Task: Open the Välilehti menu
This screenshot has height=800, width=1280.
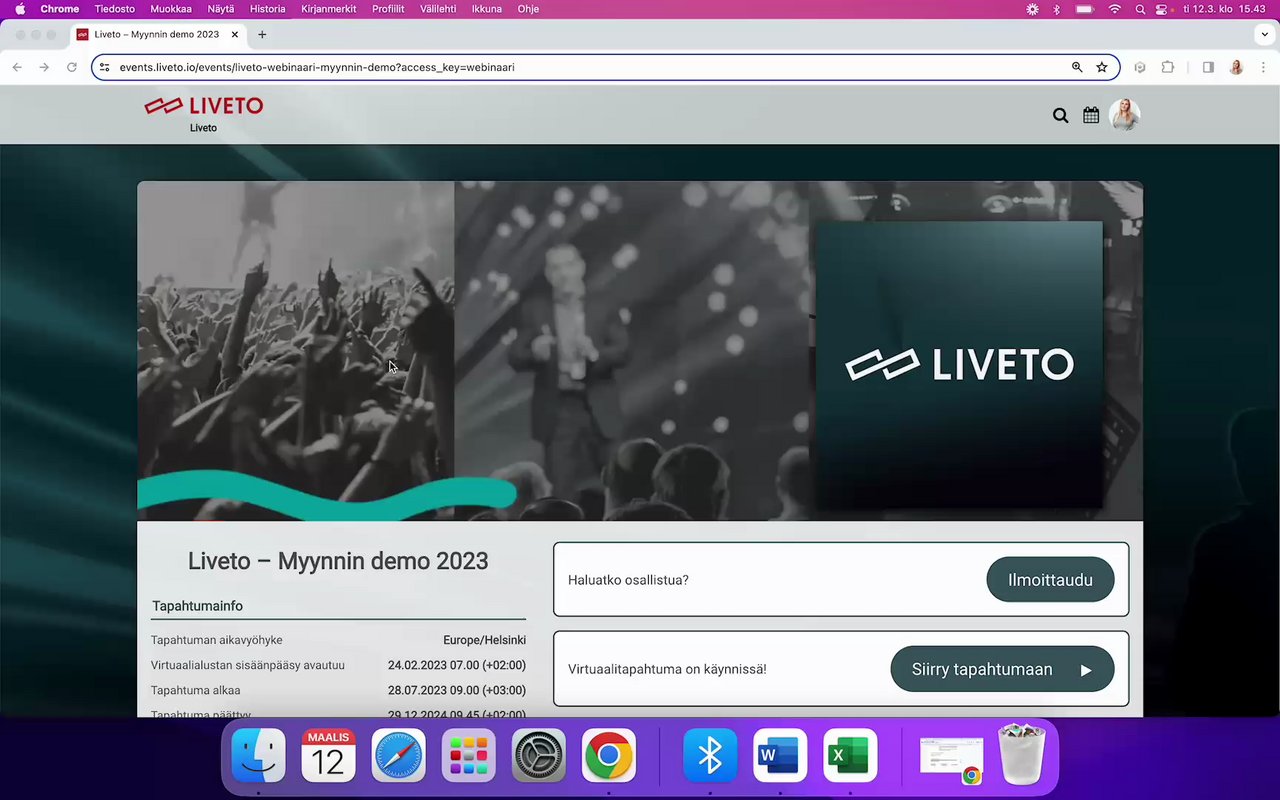Action: (438, 9)
